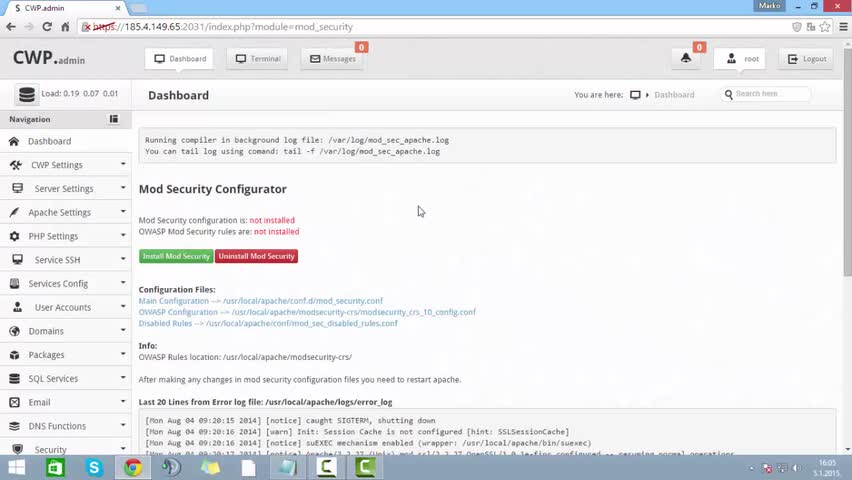Expand the Service SSH menu arrow

point(123,259)
